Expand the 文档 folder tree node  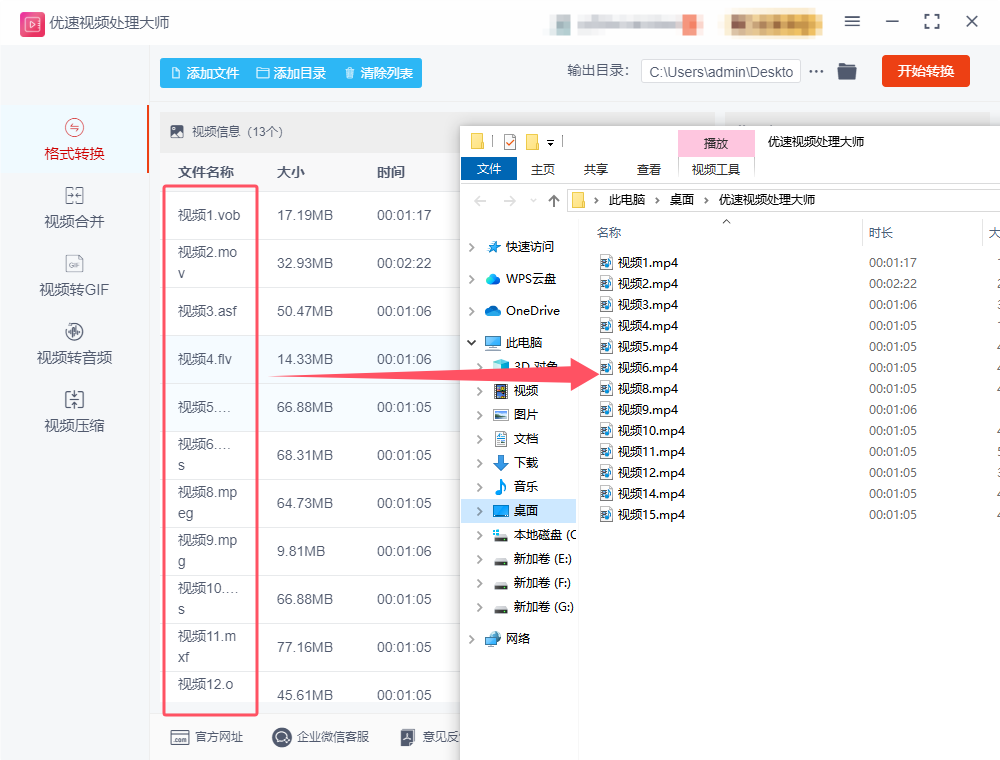480,439
